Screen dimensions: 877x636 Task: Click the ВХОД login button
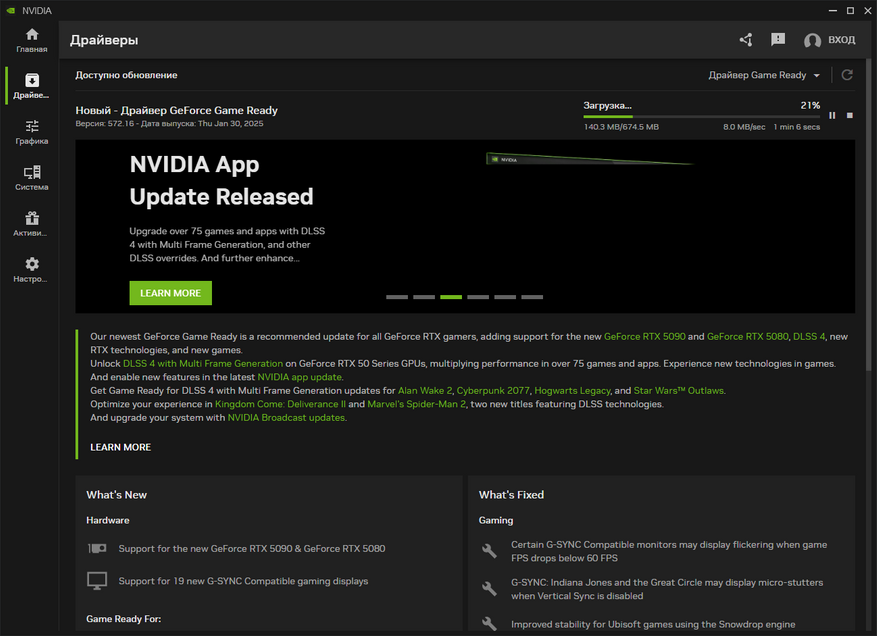841,40
